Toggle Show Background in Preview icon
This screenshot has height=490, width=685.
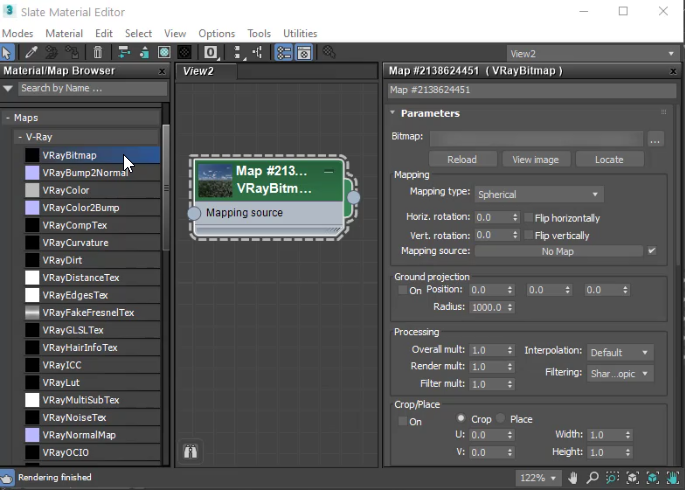click(x=184, y=53)
